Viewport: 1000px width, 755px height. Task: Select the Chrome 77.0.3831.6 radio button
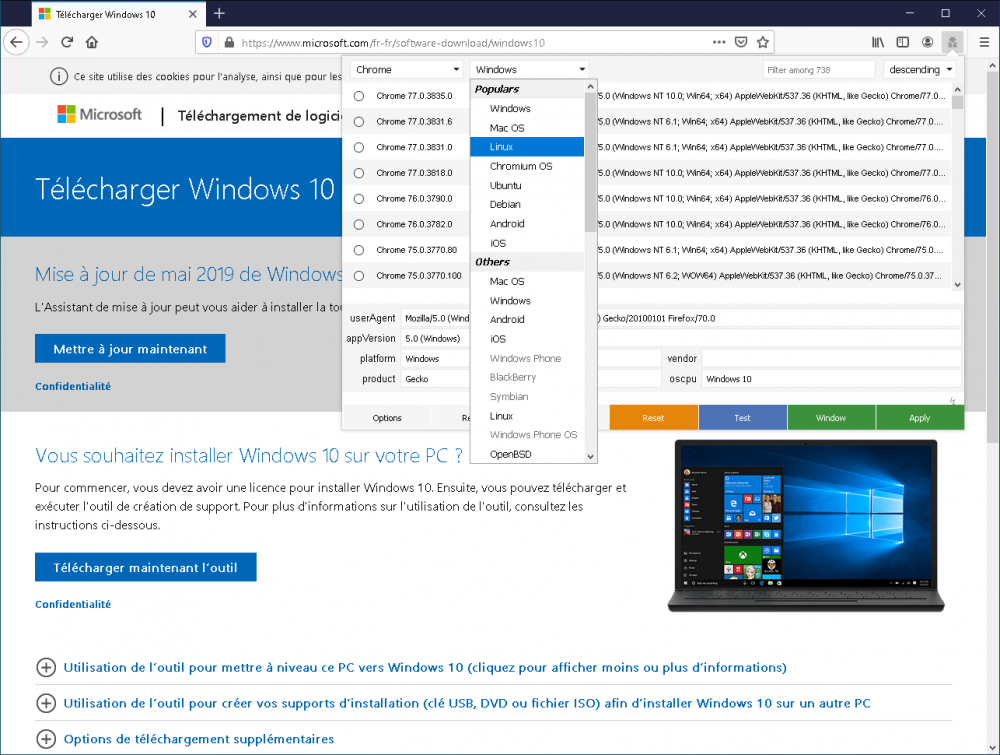coord(359,122)
